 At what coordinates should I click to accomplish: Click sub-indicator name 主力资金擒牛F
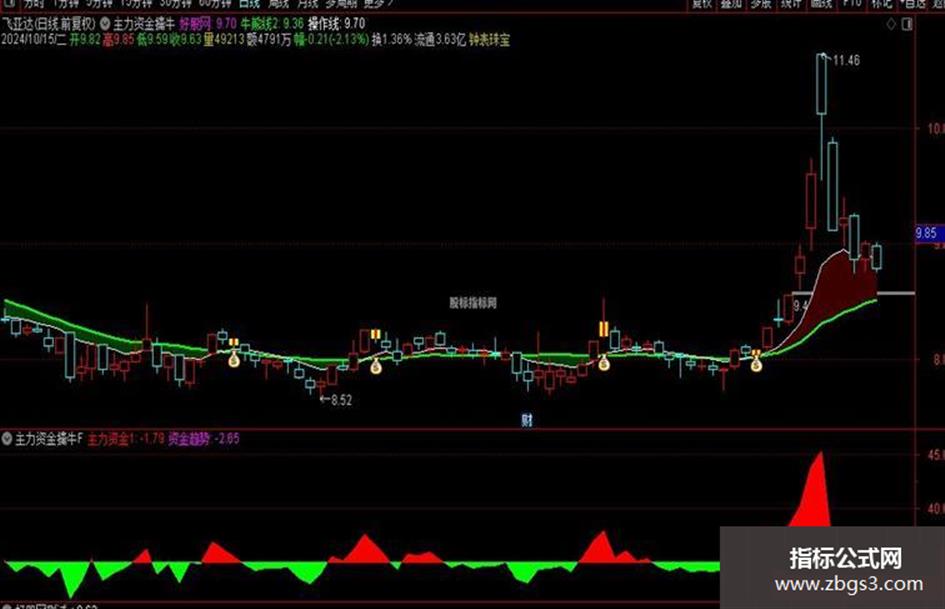point(49,439)
